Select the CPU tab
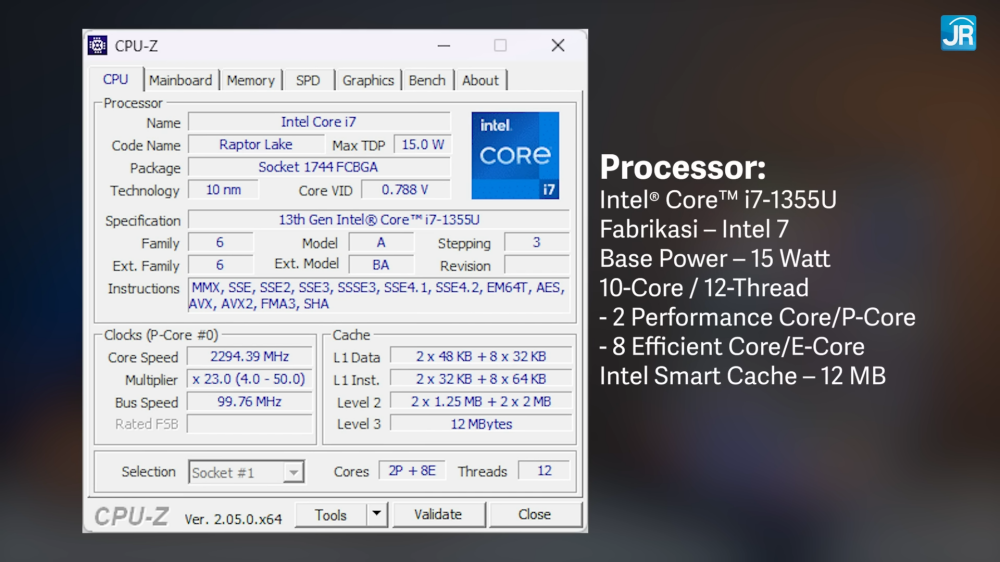 (x=116, y=80)
